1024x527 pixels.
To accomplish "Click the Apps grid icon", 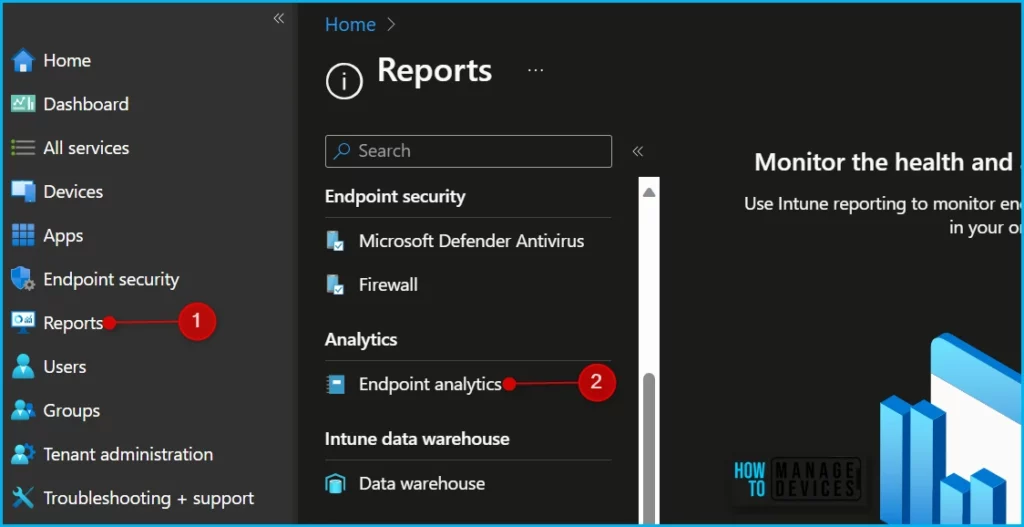I will click(23, 235).
